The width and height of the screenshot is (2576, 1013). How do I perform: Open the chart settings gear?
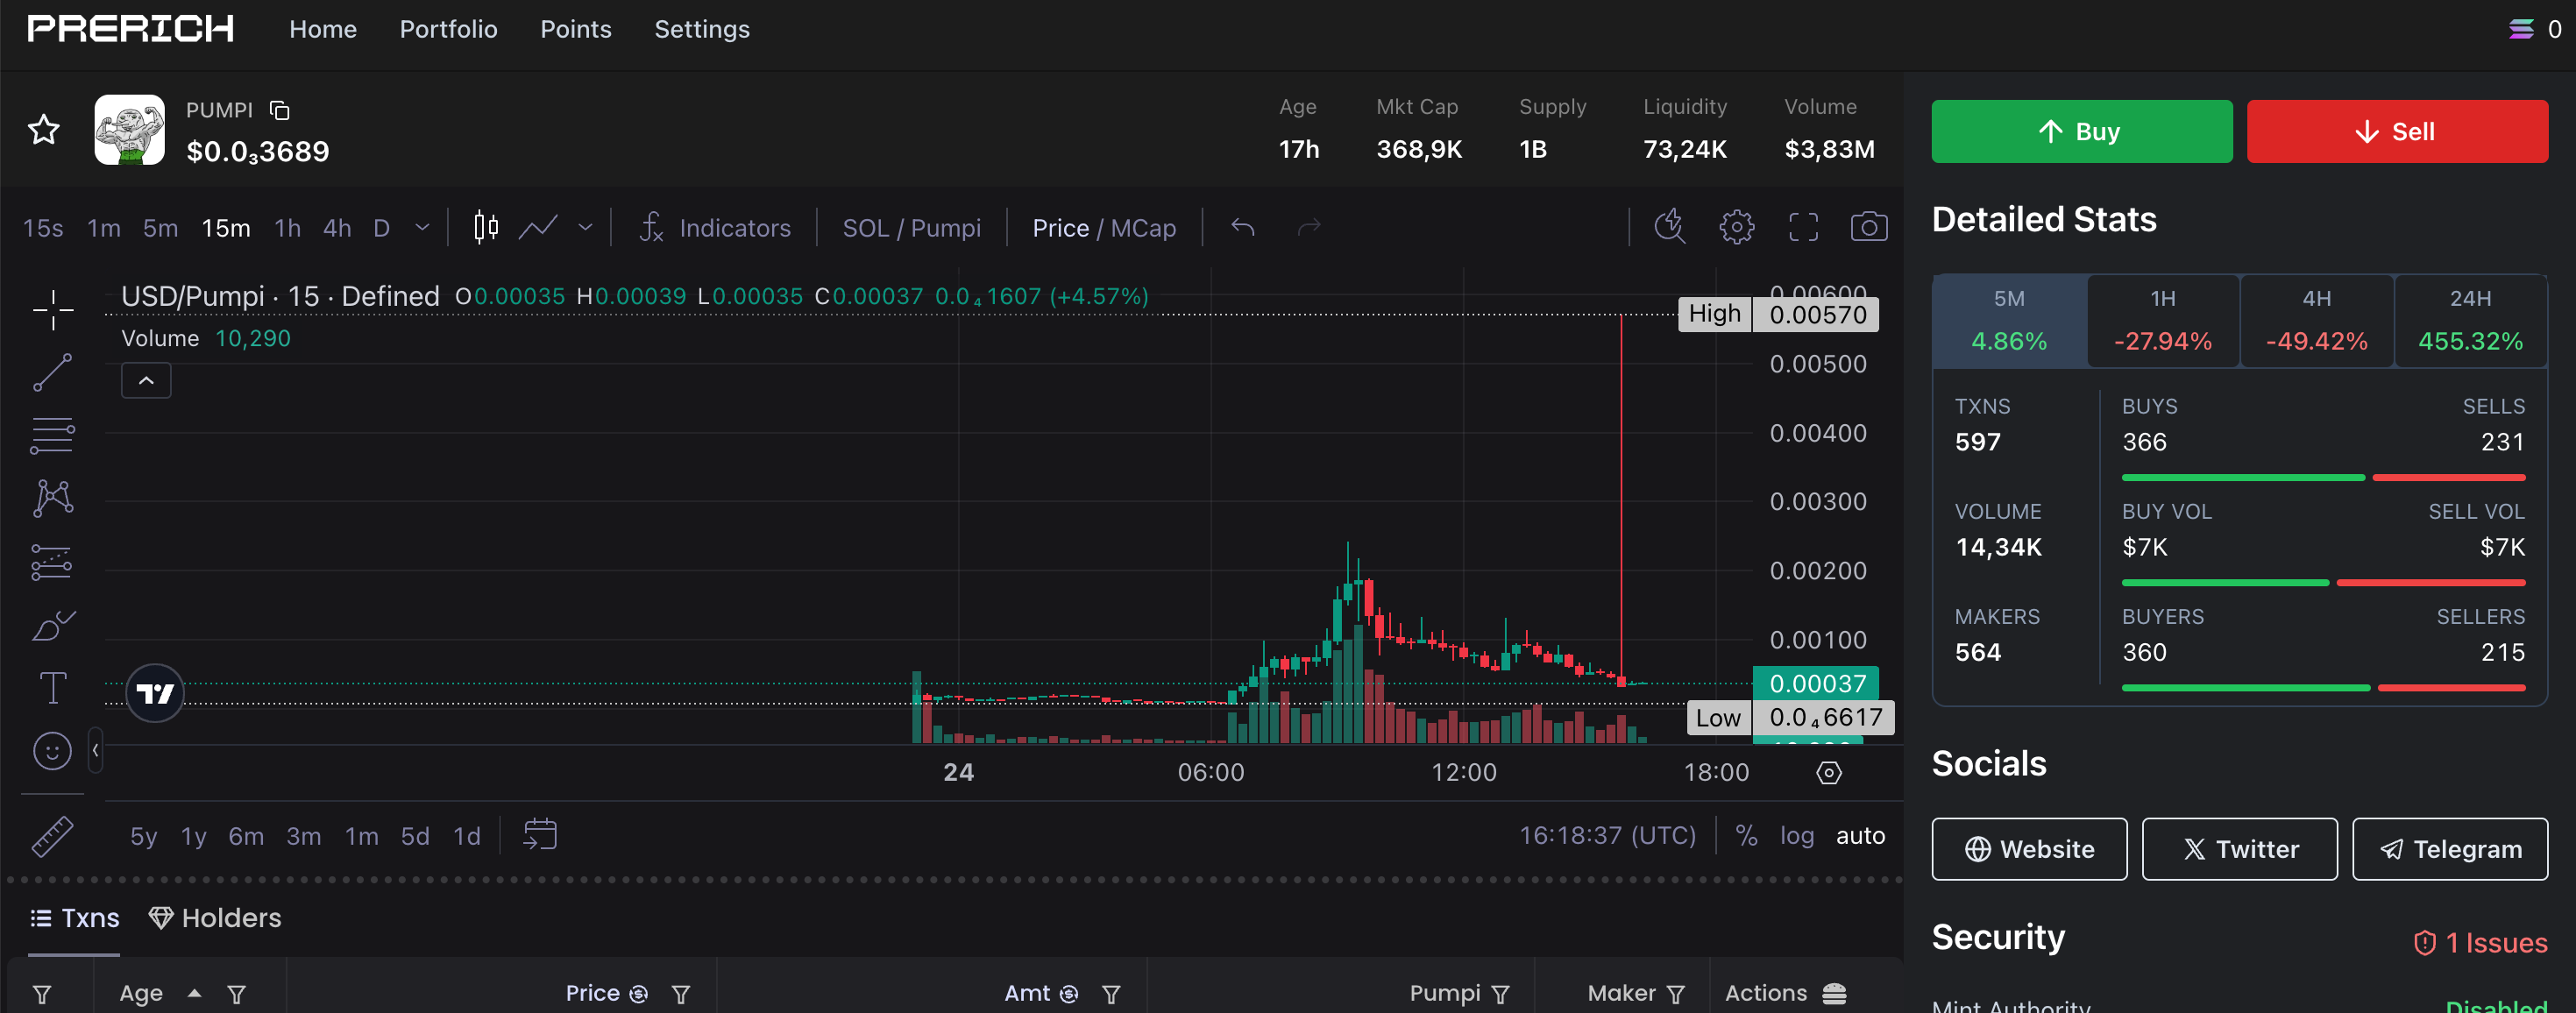coord(1736,227)
